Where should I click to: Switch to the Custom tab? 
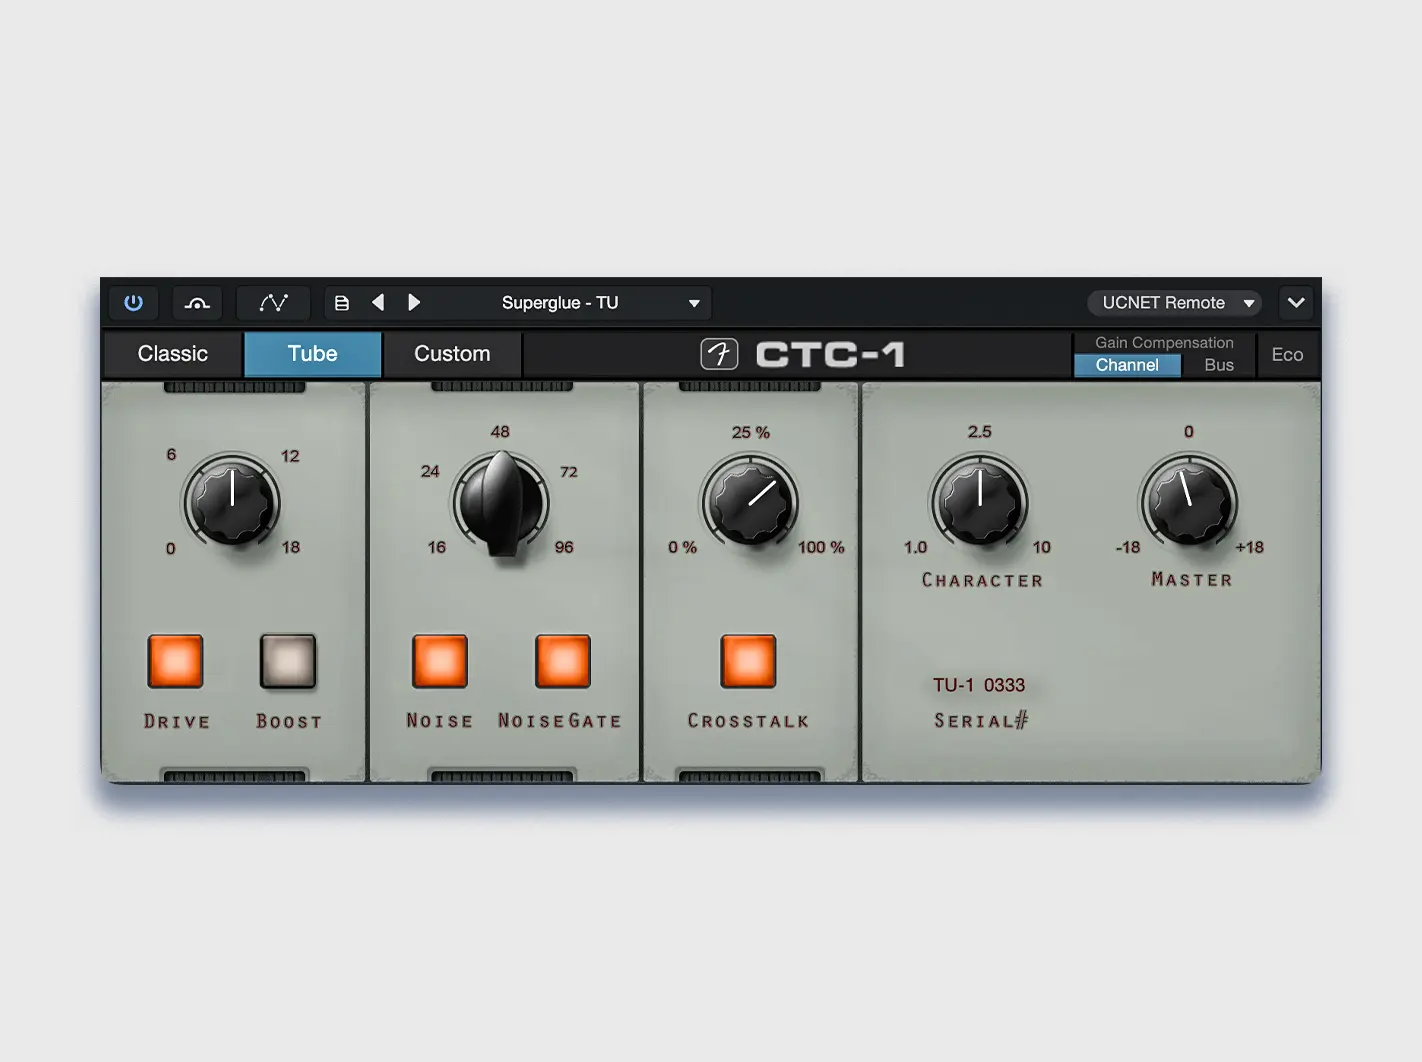451,354
